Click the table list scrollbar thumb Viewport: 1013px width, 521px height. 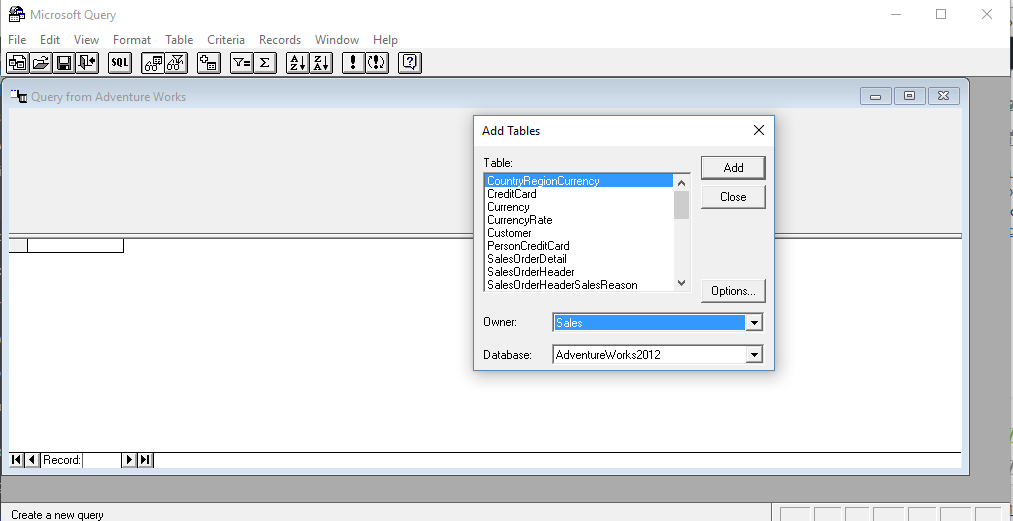point(682,205)
